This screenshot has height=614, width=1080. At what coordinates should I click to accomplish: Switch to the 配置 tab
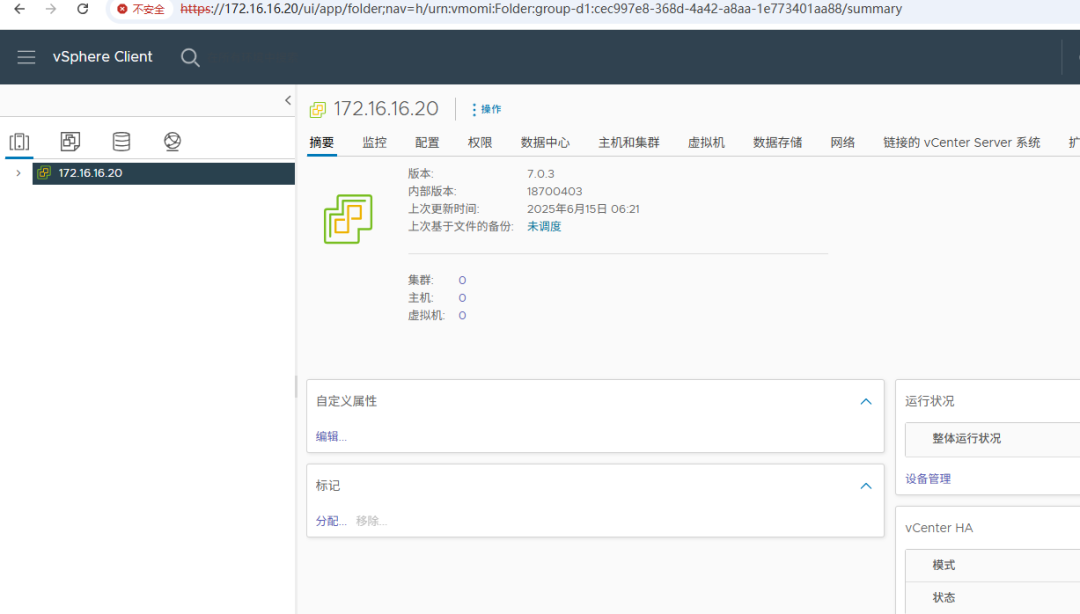click(x=427, y=143)
